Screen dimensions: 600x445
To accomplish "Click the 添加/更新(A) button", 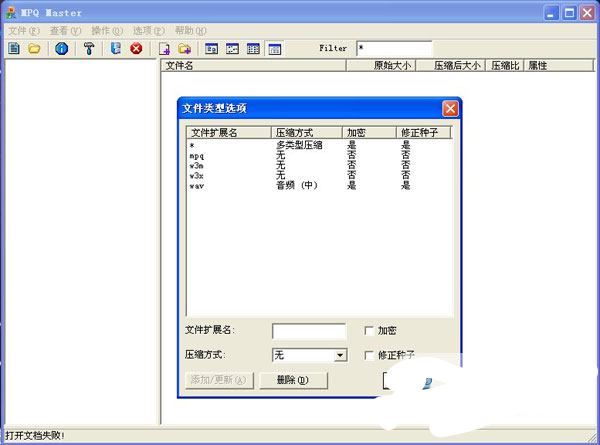I will coord(219,380).
